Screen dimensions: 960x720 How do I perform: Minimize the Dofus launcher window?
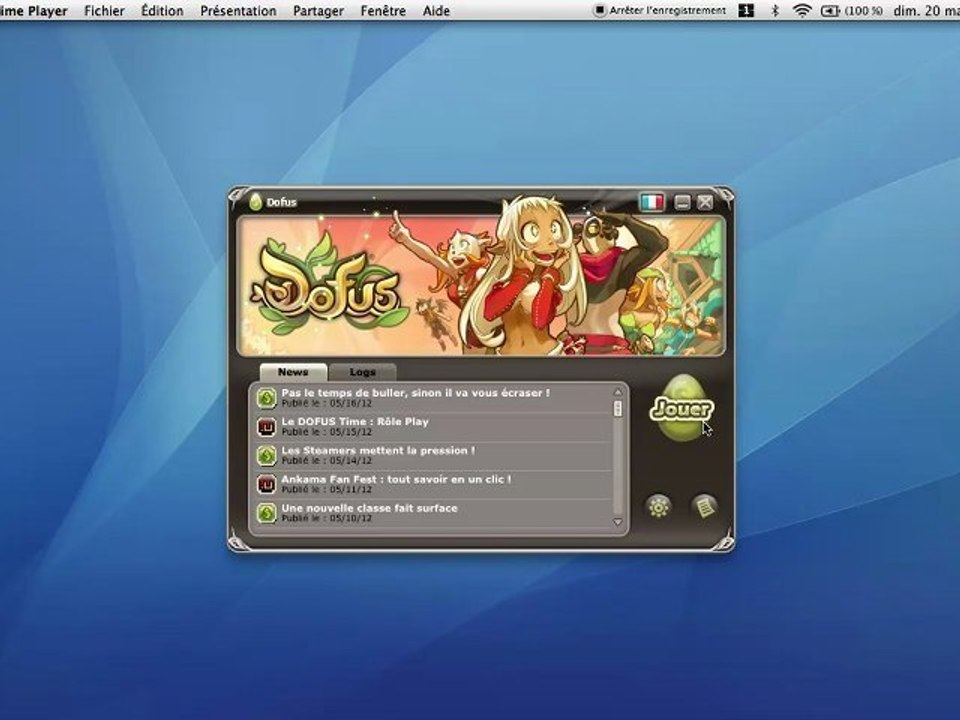682,203
